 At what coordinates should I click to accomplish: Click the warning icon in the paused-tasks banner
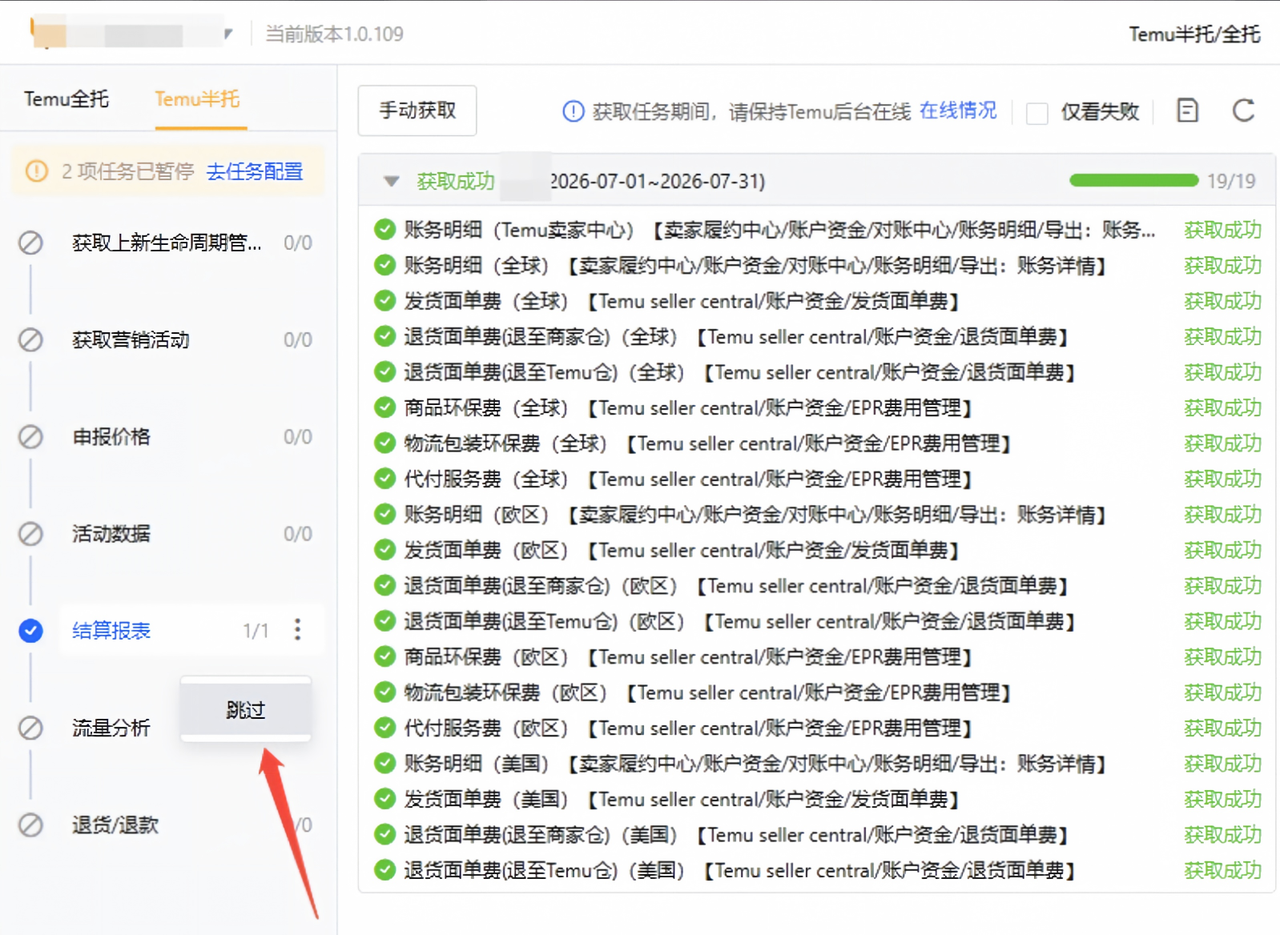pyautogui.click(x=37, y=171)
